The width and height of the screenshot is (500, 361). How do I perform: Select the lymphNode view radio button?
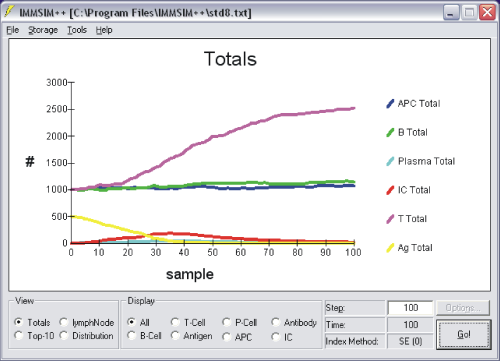pyautogui.click(x=64, y=322)
